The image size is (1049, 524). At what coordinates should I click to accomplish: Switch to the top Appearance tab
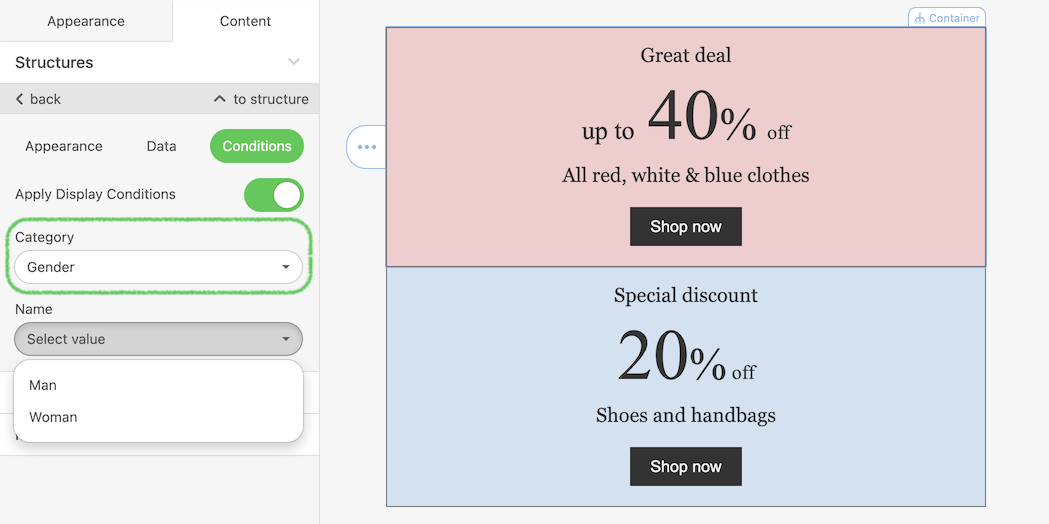click(86, 21)
